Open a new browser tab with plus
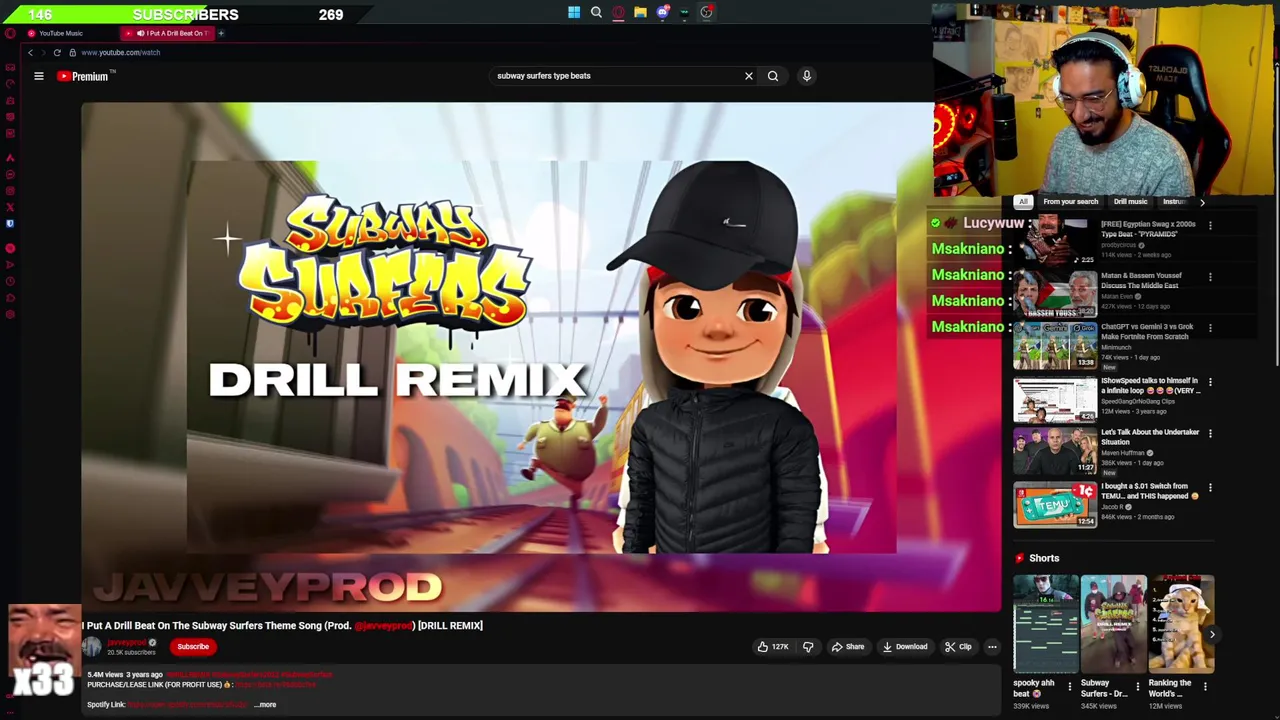 point(221,33)
